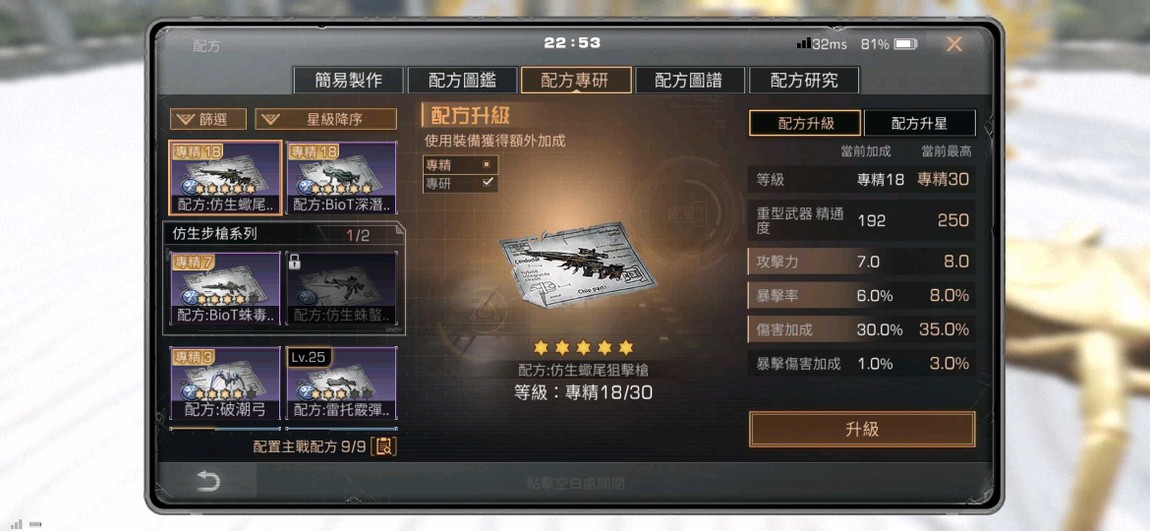Open the 配方研究 tab
The width and height of the screenshot is (1150, 531).
[x=804, y=80]
